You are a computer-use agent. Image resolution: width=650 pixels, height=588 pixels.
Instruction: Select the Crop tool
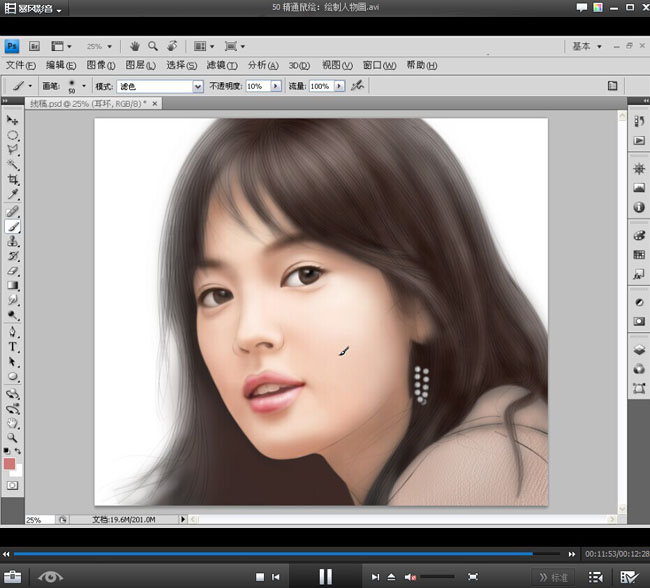(x=12, y=180)
